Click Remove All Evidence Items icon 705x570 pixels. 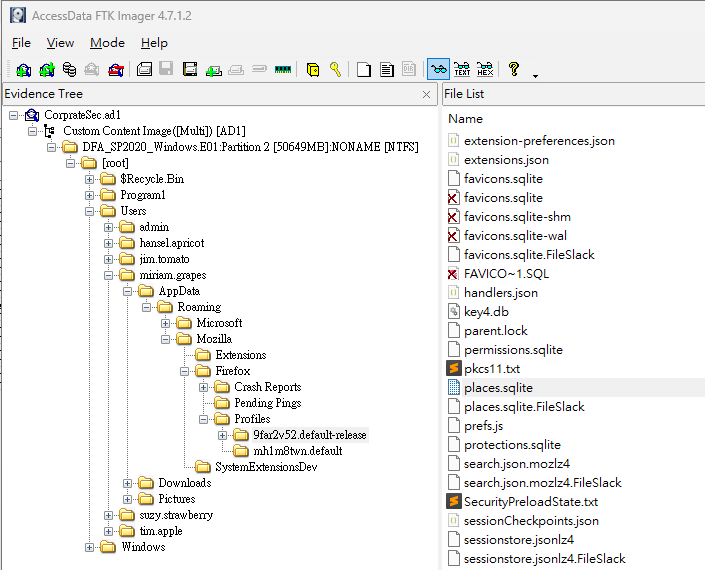[116, 70]
